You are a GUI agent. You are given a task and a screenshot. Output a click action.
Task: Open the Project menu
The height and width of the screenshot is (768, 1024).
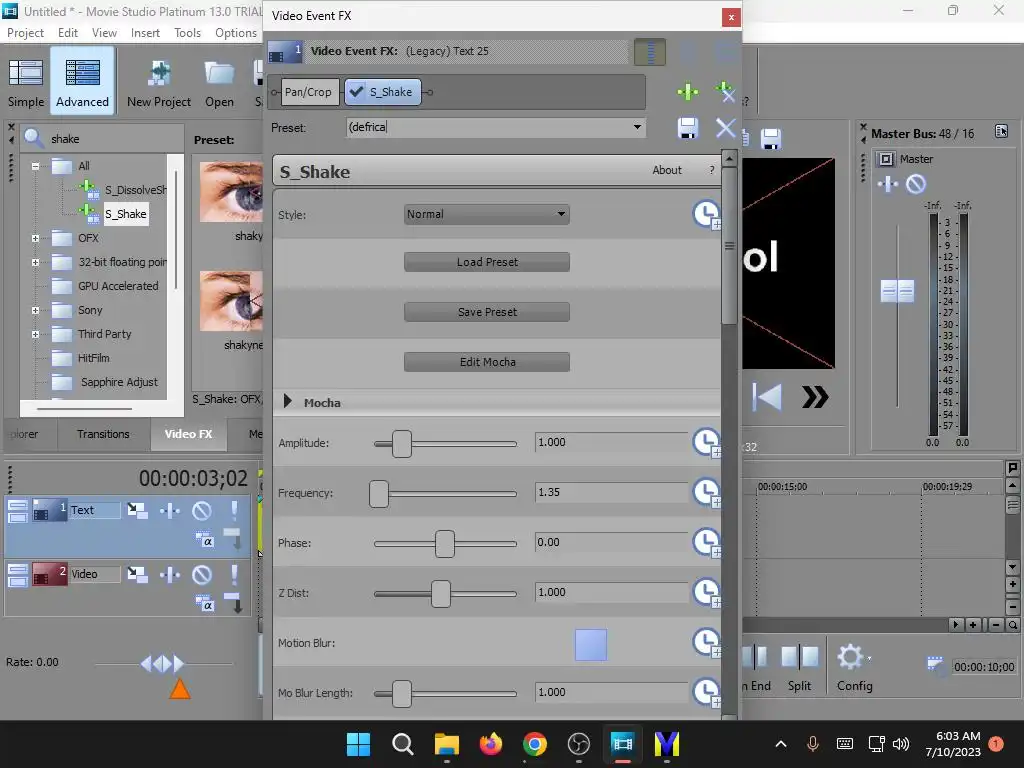click(x=25, y=33)
